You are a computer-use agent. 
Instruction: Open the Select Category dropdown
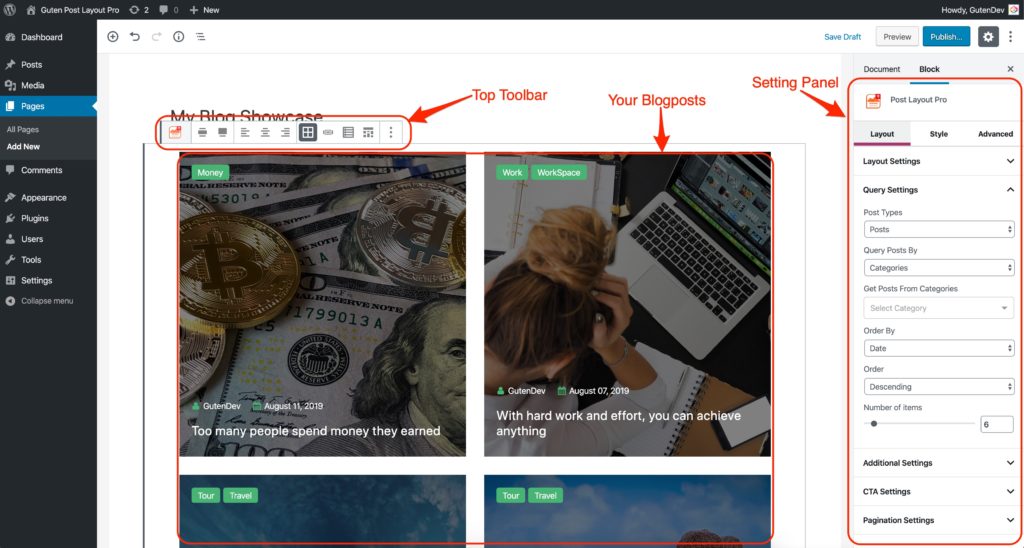pos(938,308)
